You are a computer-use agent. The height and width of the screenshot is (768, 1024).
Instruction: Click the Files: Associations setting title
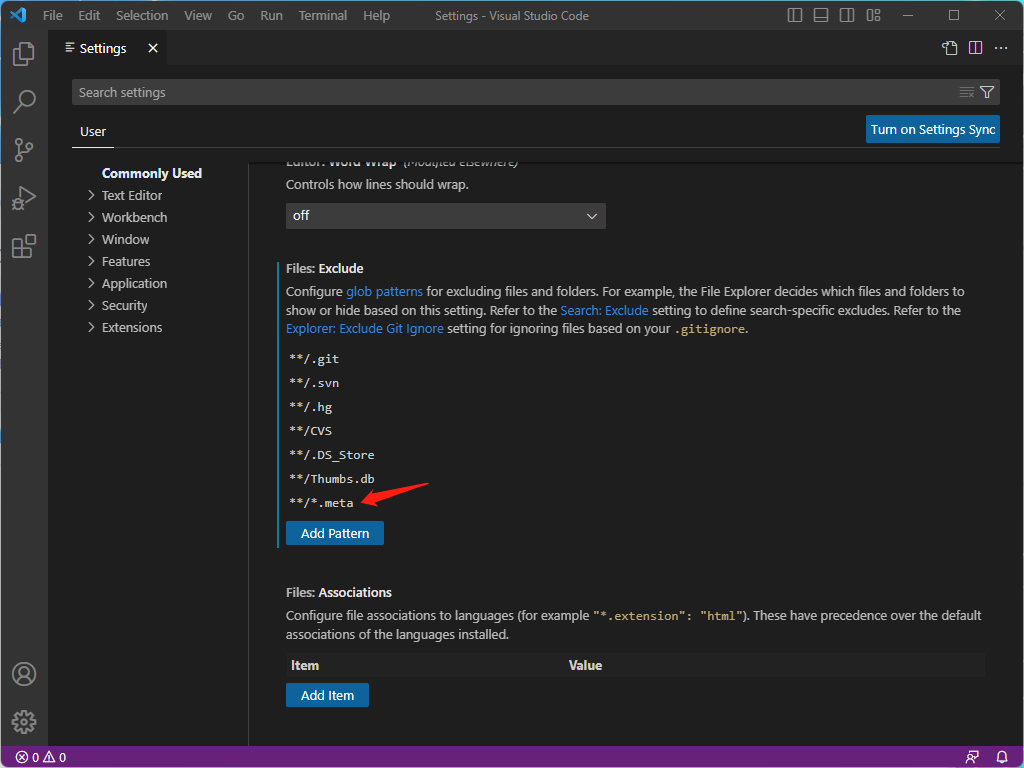(x=339, y=592)
